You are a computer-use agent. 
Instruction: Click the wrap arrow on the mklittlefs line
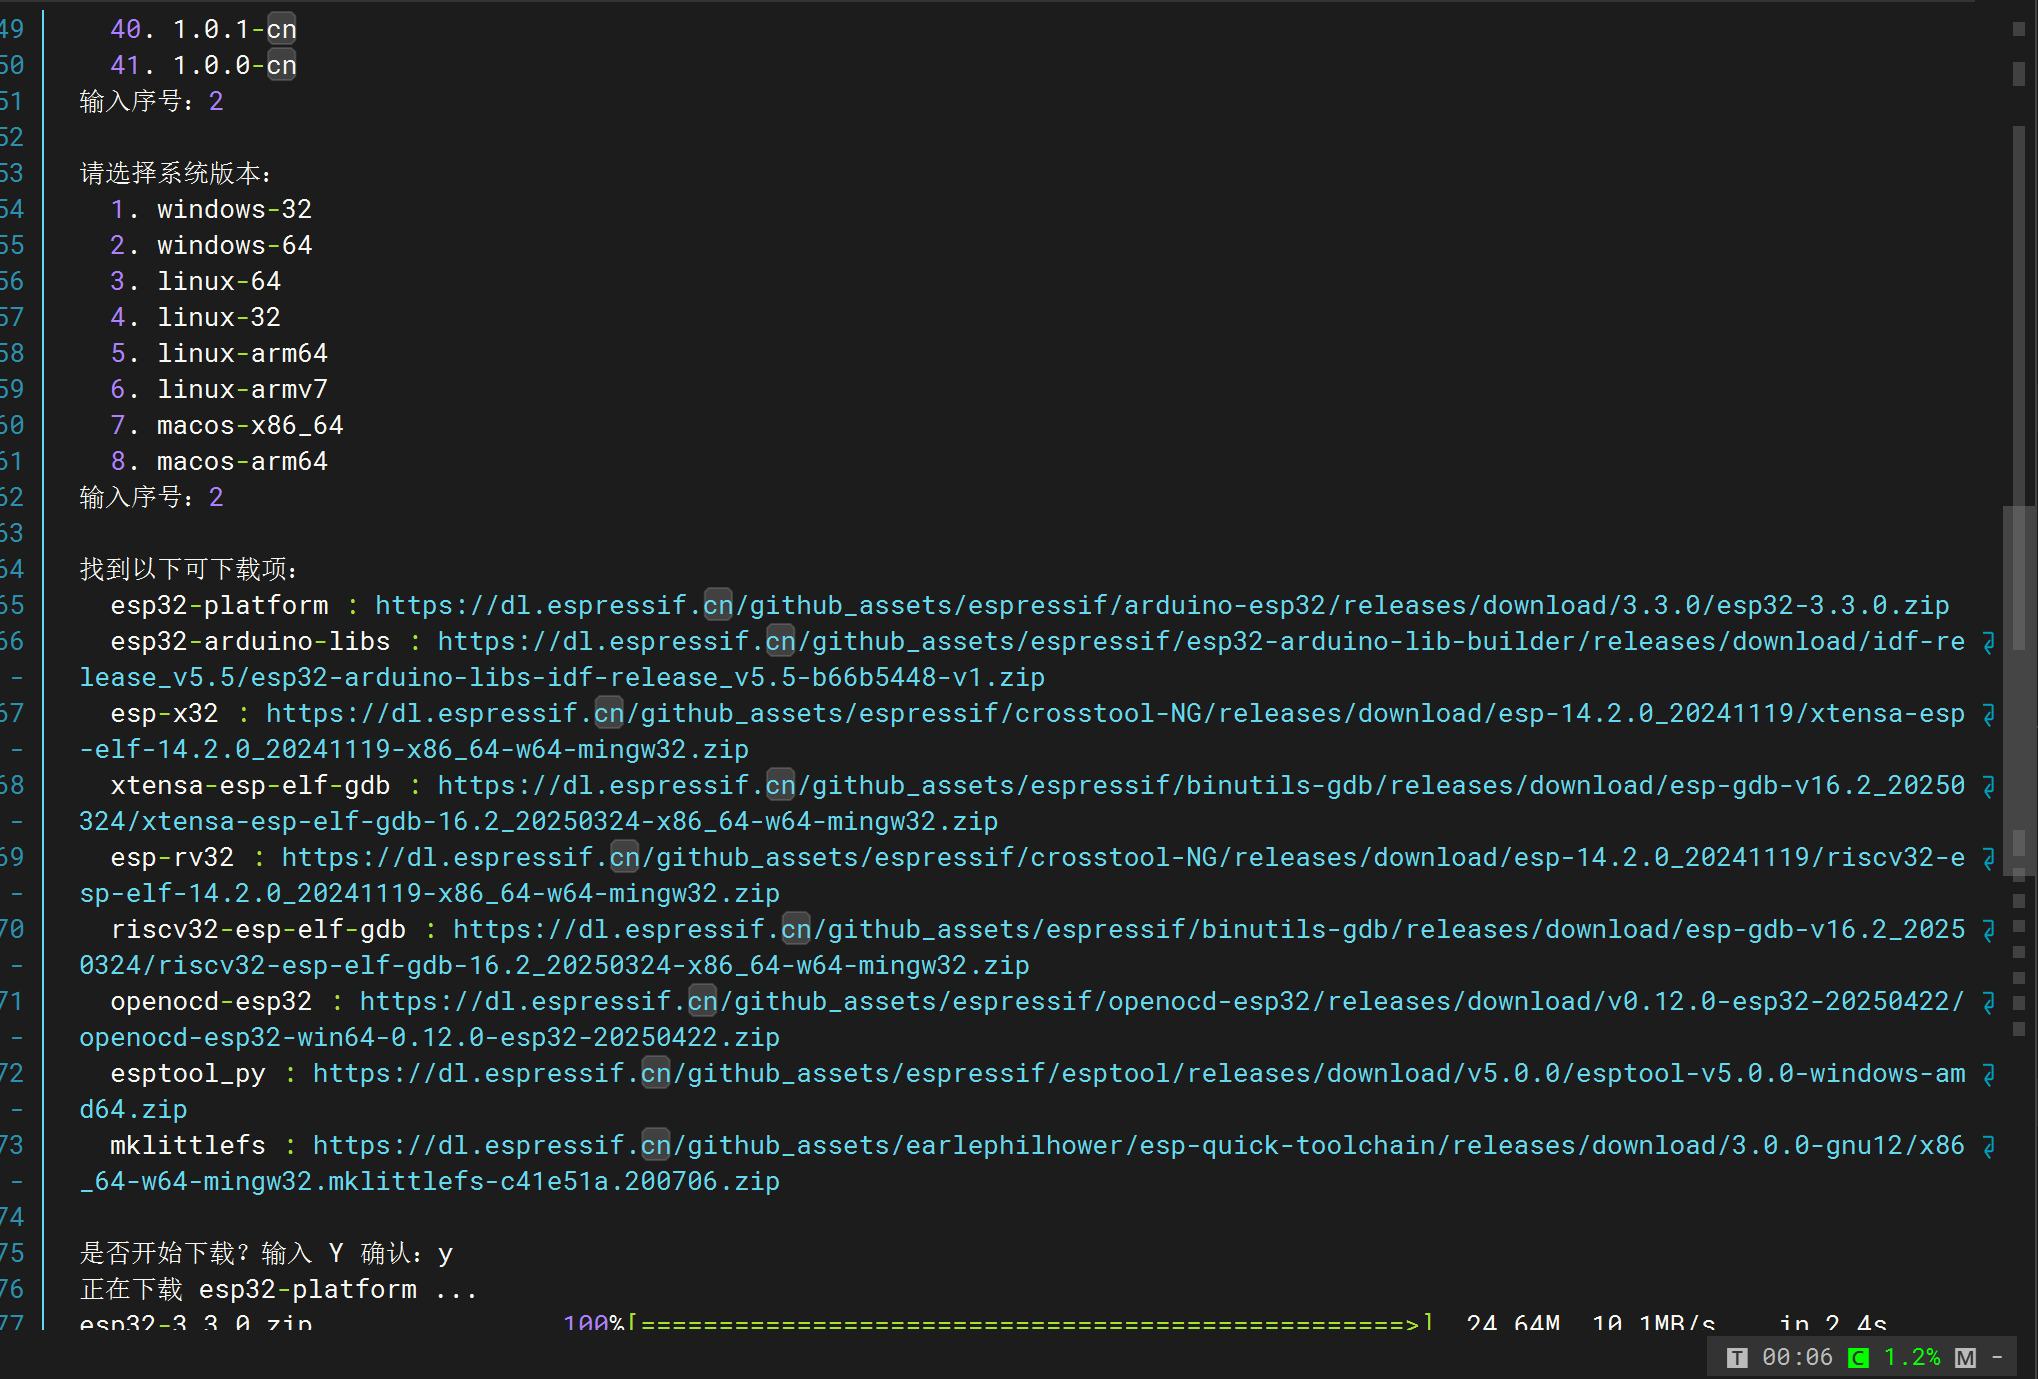1988,1146
